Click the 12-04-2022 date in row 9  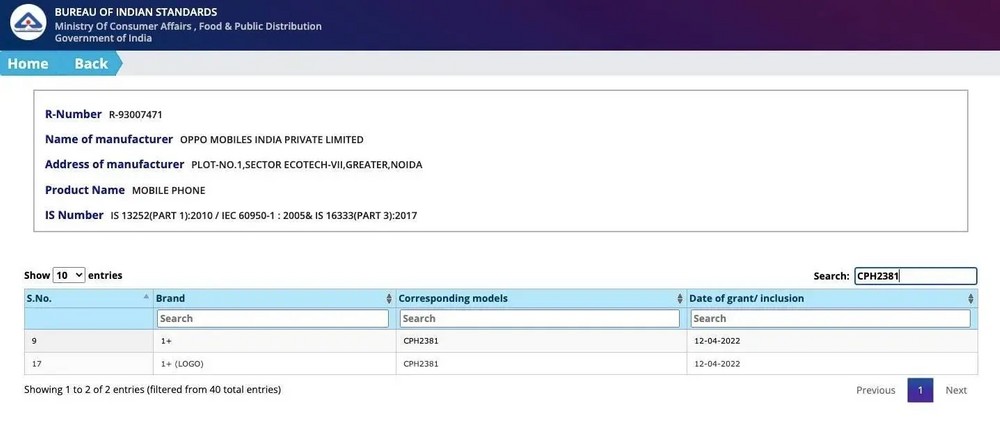tap(716, 341)
